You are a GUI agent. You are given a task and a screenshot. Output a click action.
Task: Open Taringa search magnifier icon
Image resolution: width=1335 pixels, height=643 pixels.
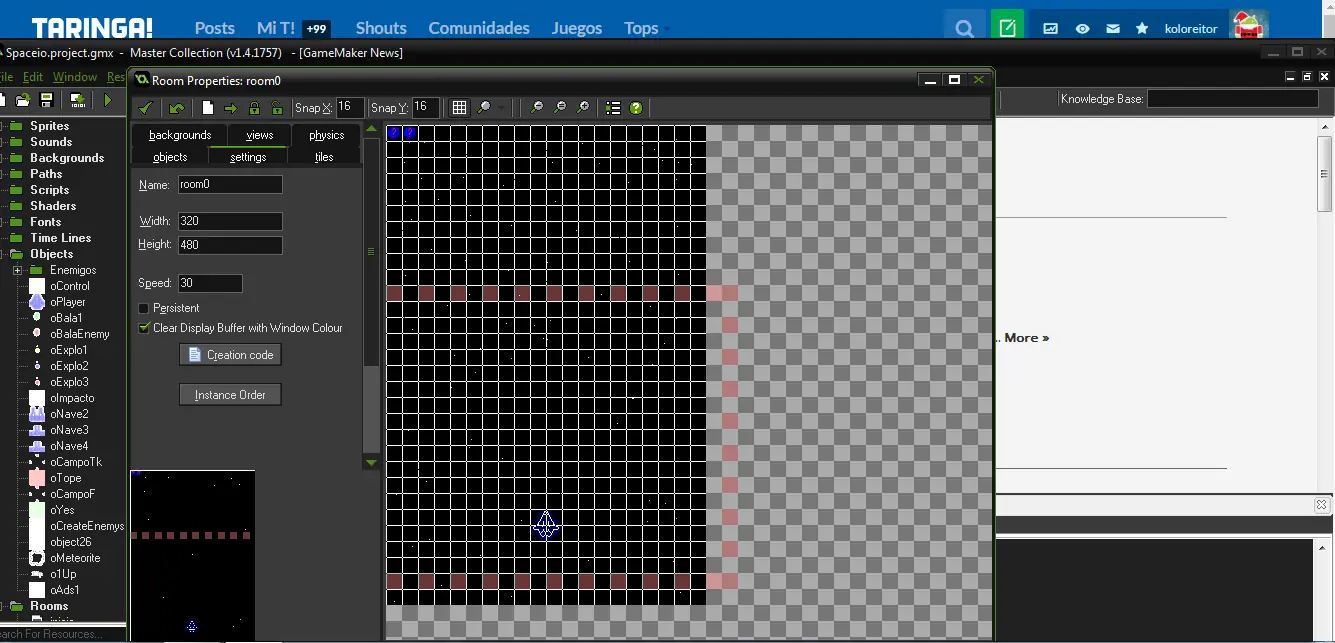tap(964, 28)
